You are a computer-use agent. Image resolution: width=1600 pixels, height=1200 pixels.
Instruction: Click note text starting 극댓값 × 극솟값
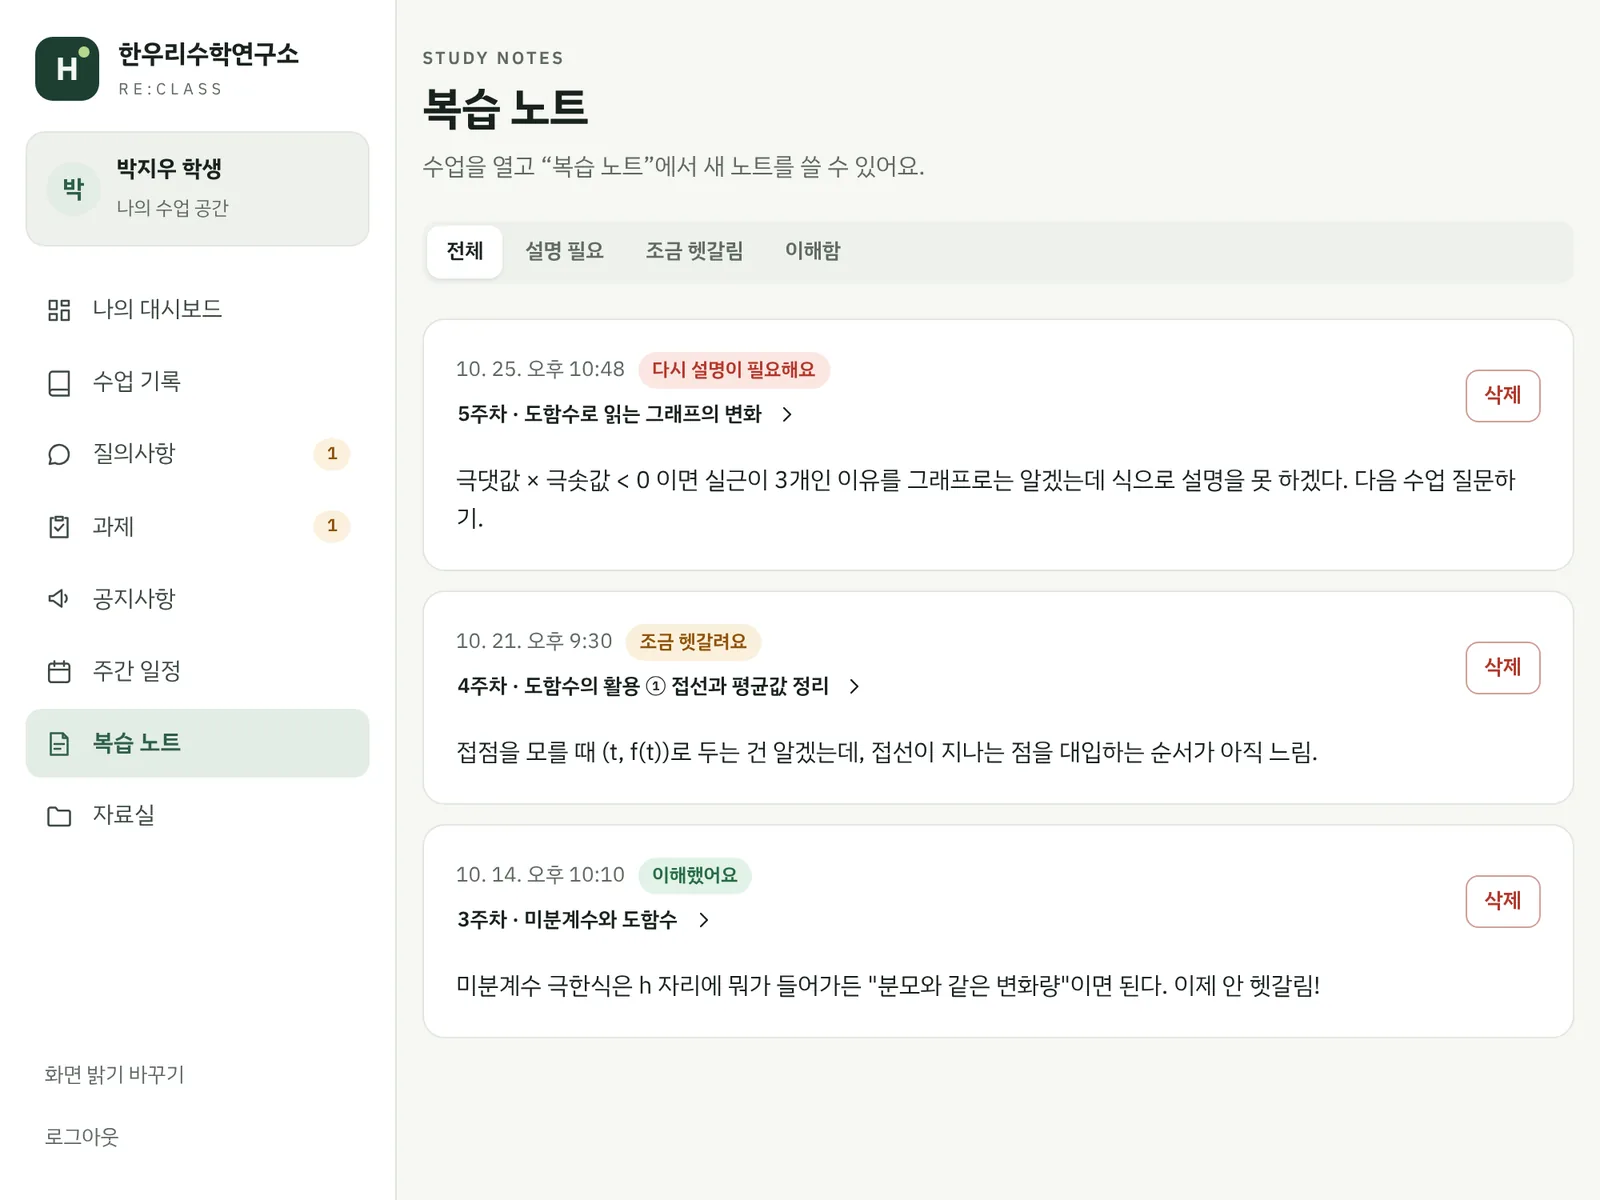[985, 499]
